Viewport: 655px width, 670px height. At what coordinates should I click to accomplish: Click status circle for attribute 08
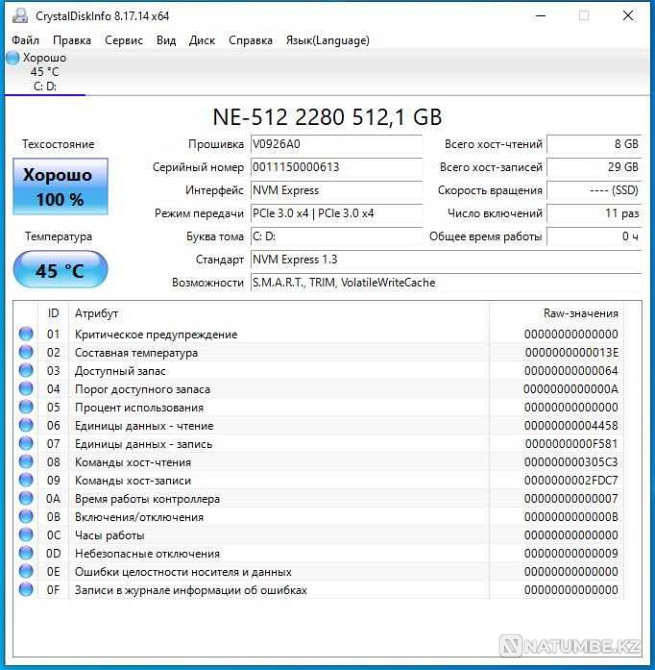click(26, 462)
